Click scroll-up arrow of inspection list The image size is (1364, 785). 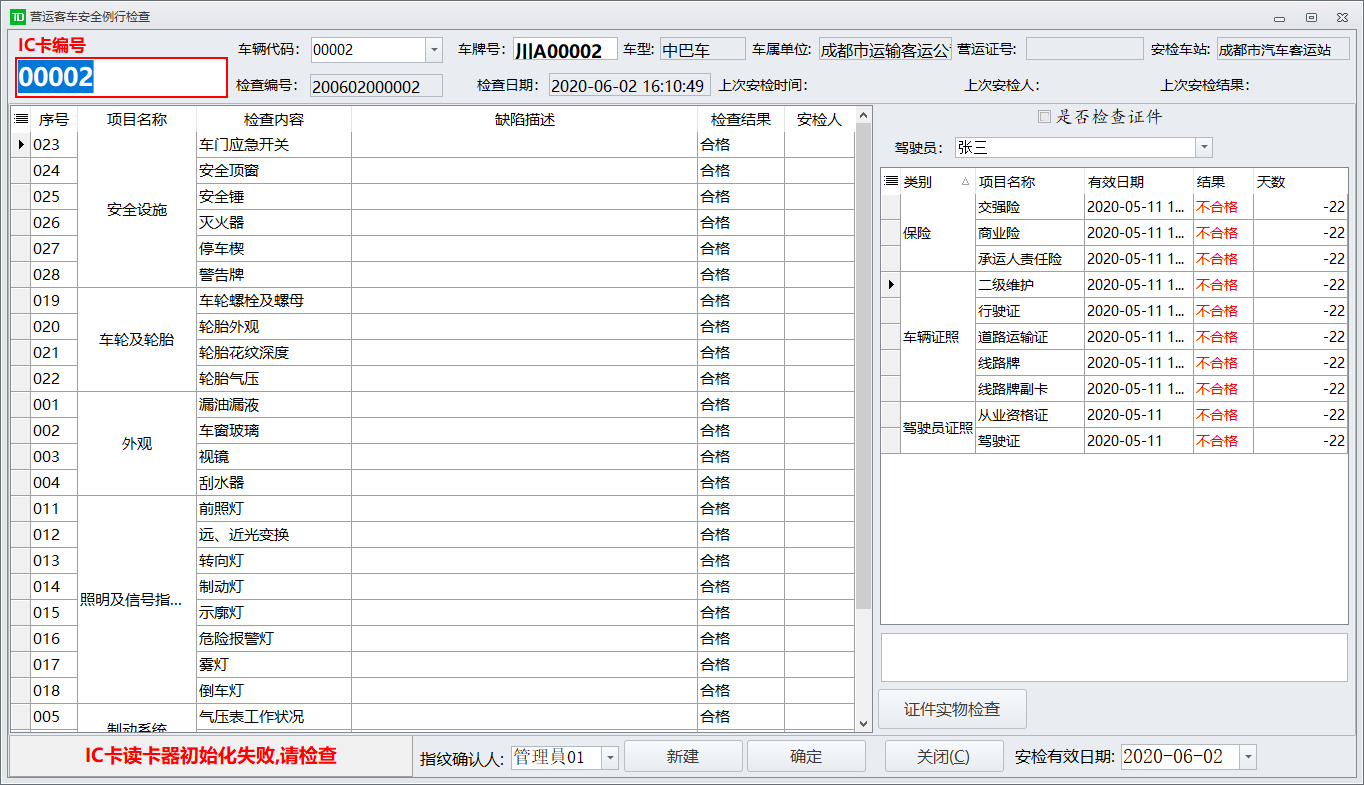point(864,117)
